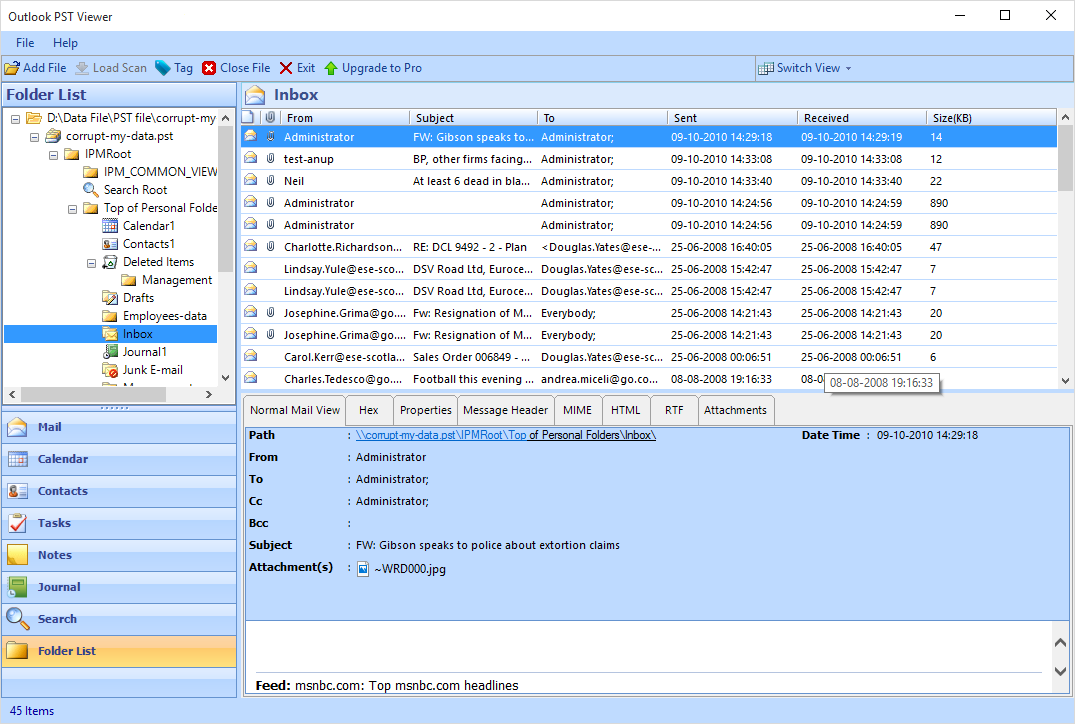The image size is (1075, 724).
Task: Click the Close File red icon
Action: (x=209, y=69)
